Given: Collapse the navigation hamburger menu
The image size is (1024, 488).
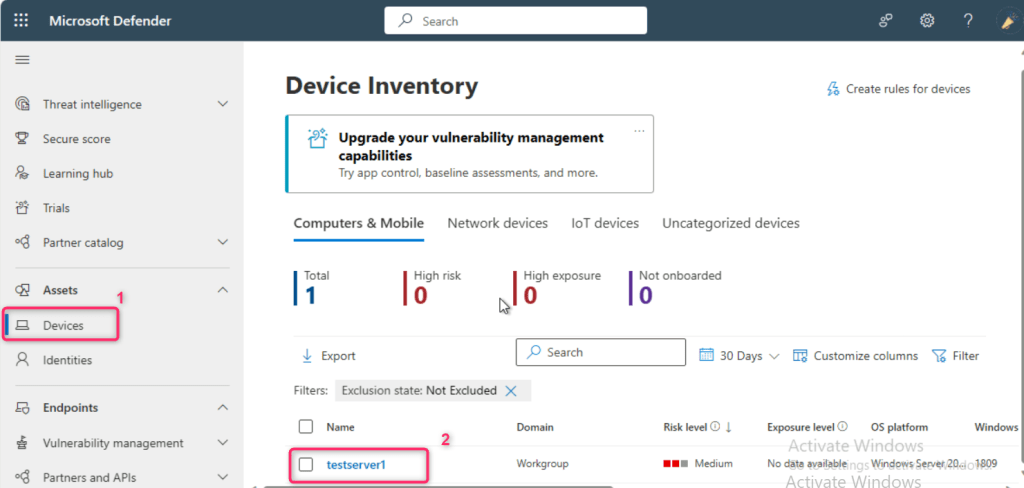Looking at the screenshot, I should (21, 60).
